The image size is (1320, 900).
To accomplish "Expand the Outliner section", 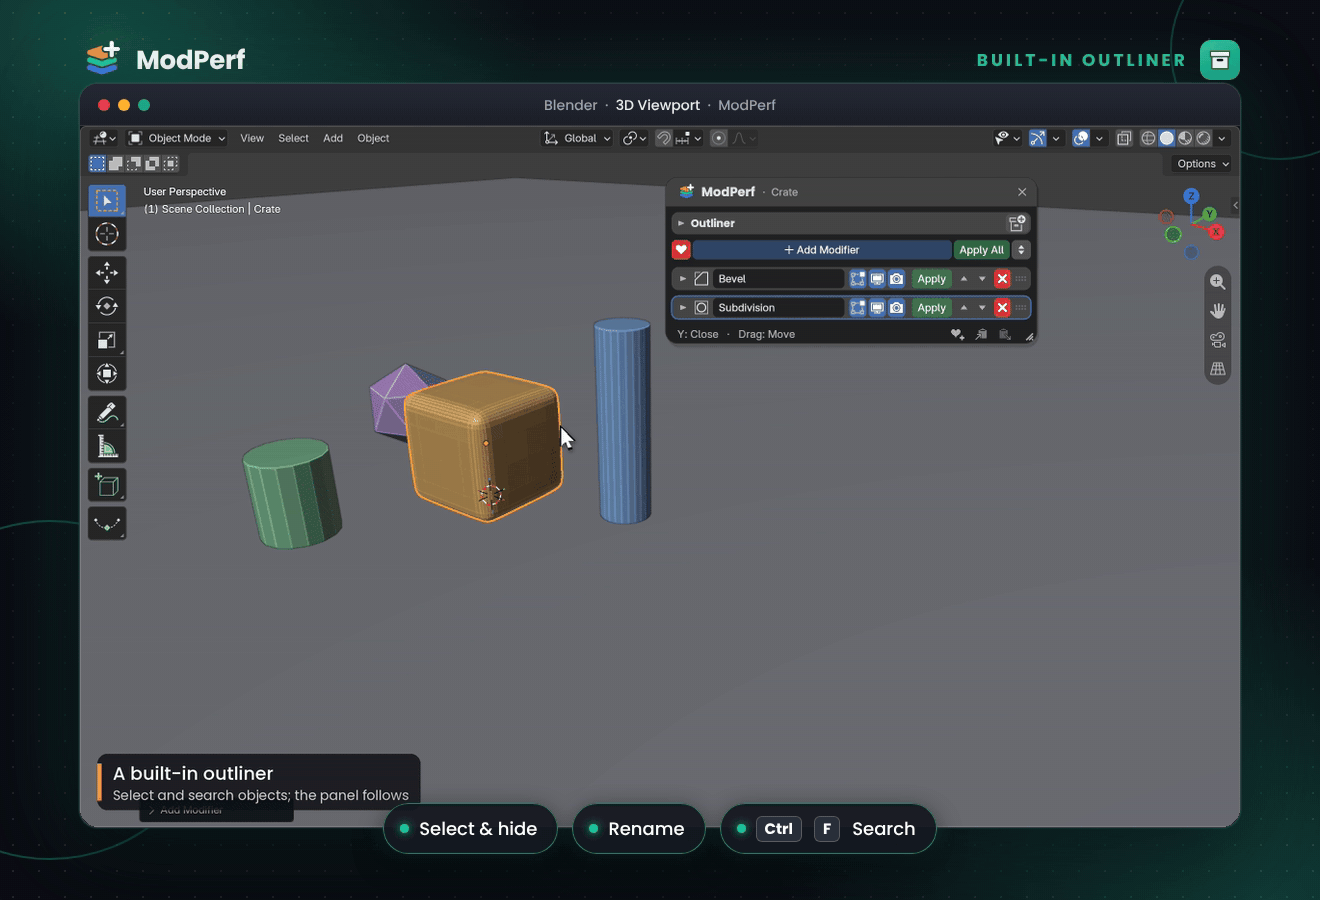I will 681,223.
